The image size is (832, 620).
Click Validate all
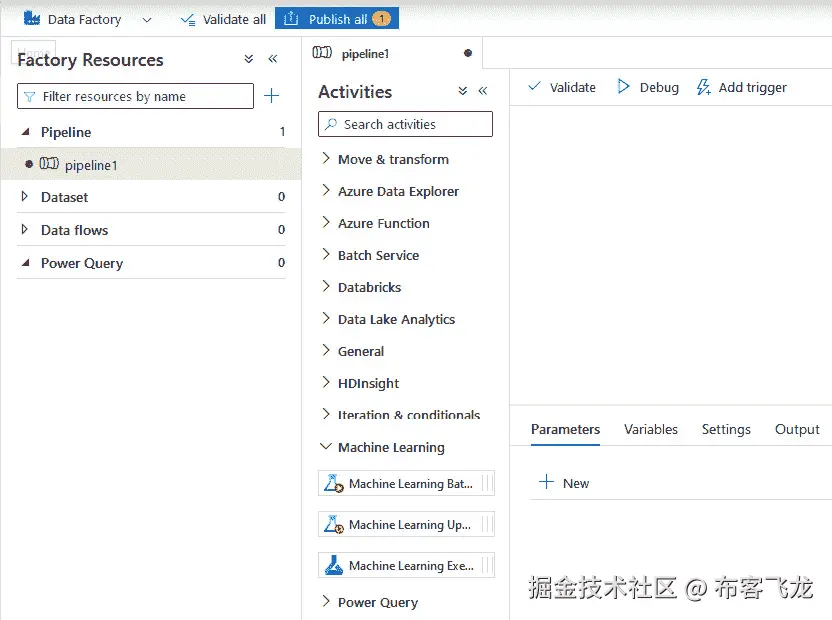click(x=223, y=20)
